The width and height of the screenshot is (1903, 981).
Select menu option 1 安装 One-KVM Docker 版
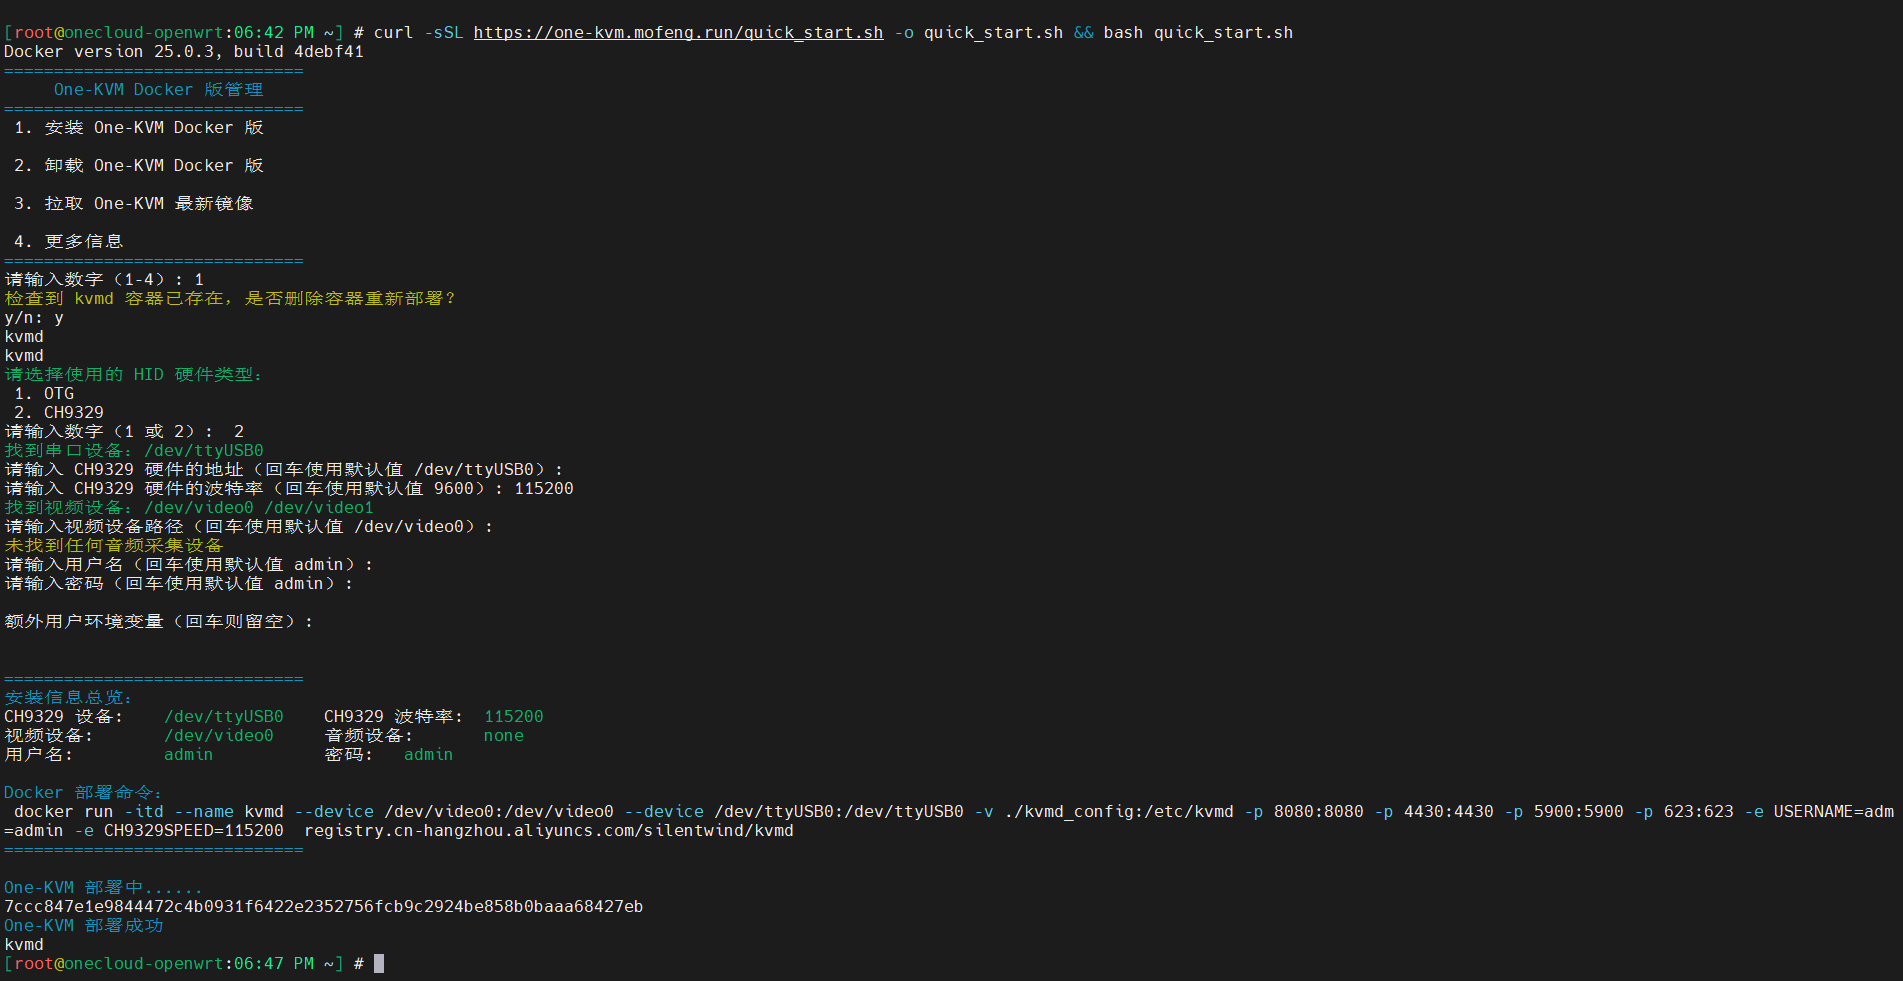tap(139, 127)
